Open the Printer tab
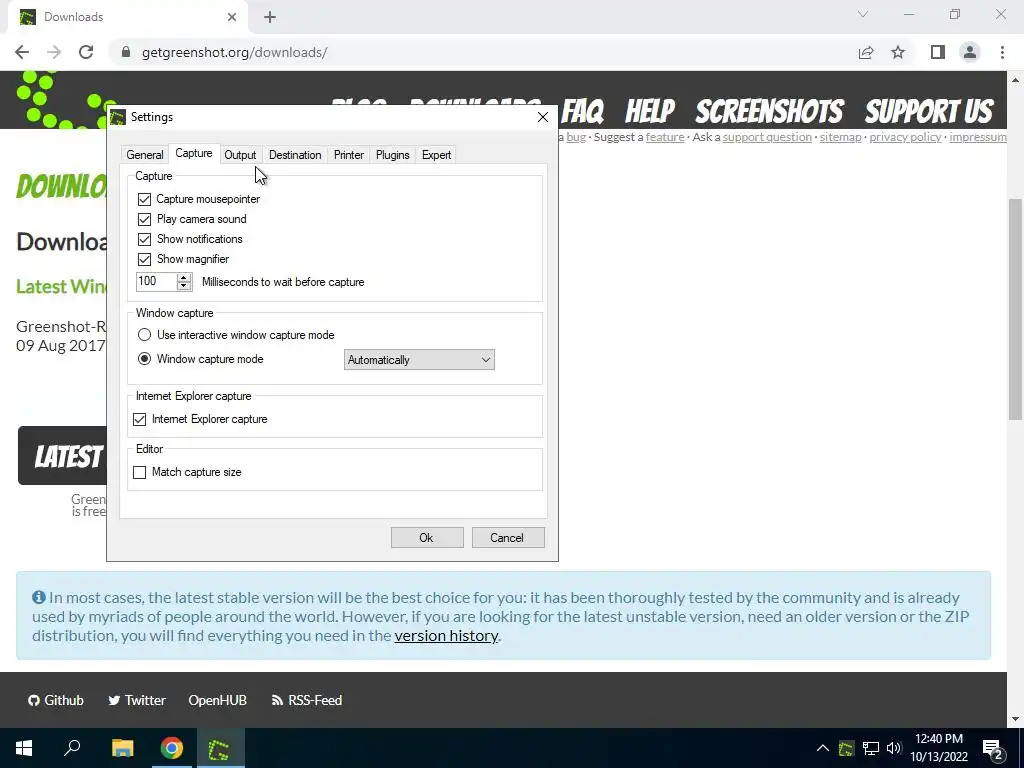1024x768 pixels. (349, 155)
